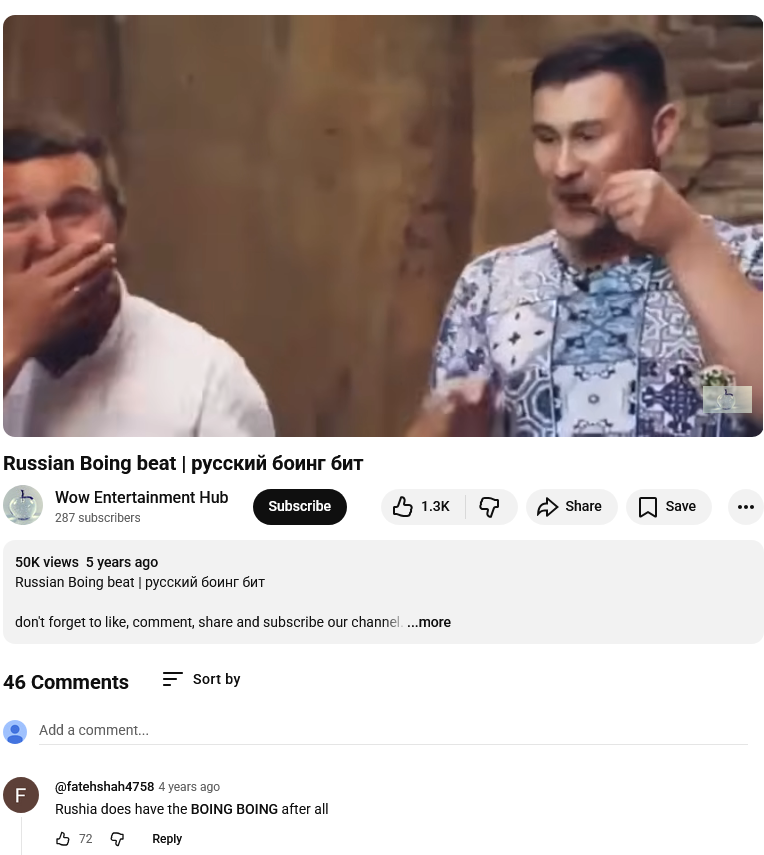Image resolution: width=764 pixels, height=855 pixels.
Task: Open the Sort by comments dropdown
Action: (202, 679)
